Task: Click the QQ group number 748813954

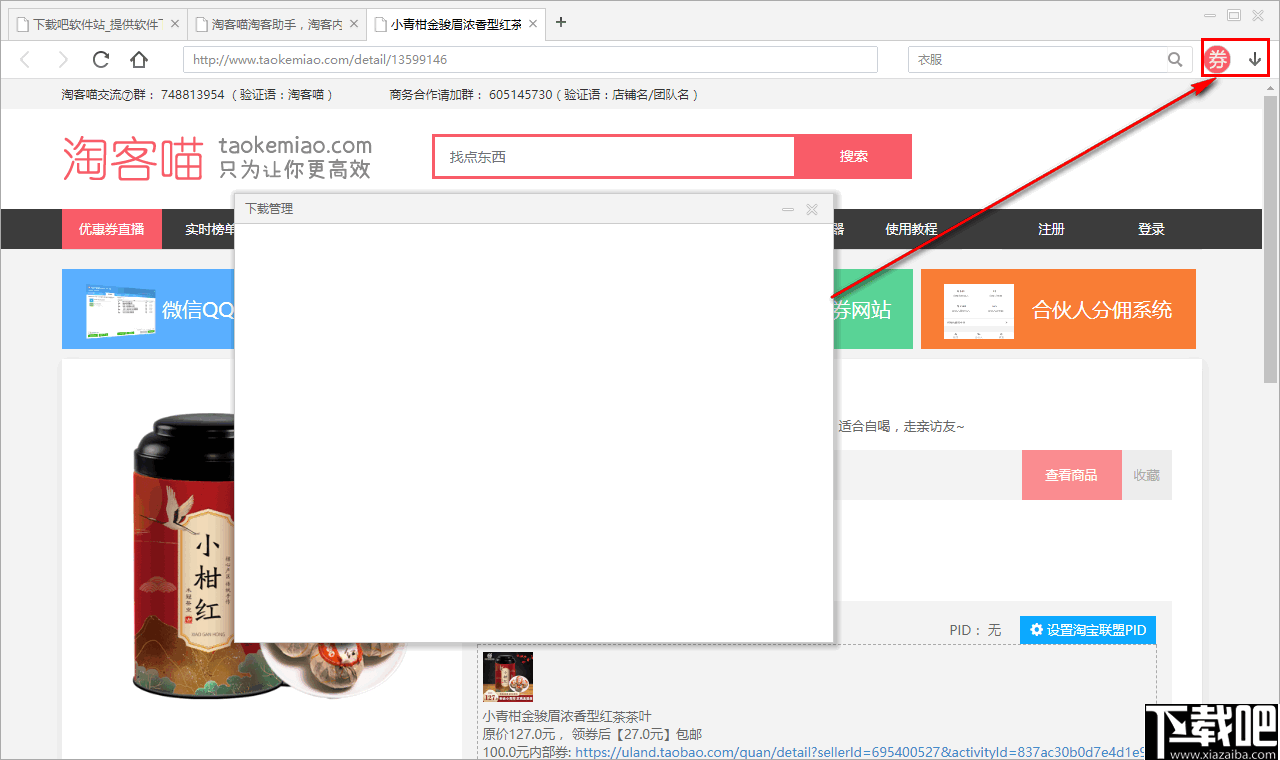Action: coord(193,95)
